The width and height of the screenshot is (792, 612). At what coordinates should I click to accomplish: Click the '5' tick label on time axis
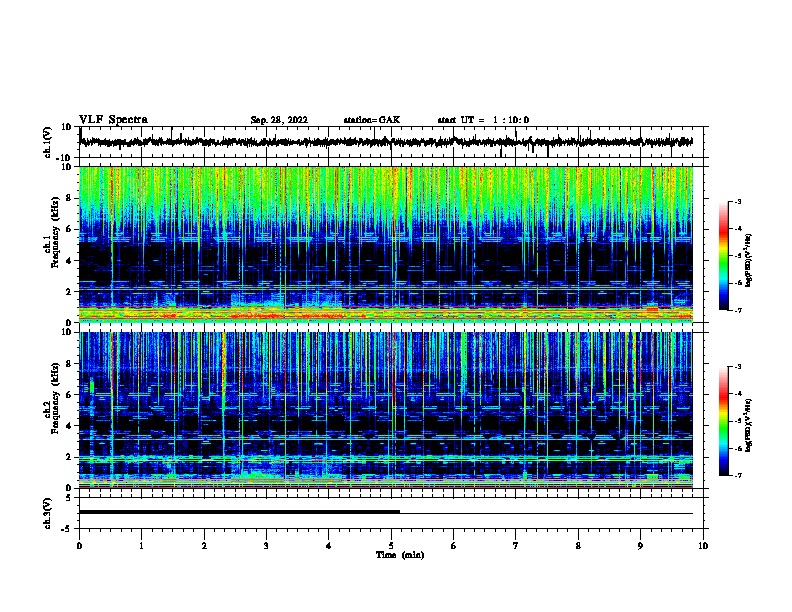point(391,546)
